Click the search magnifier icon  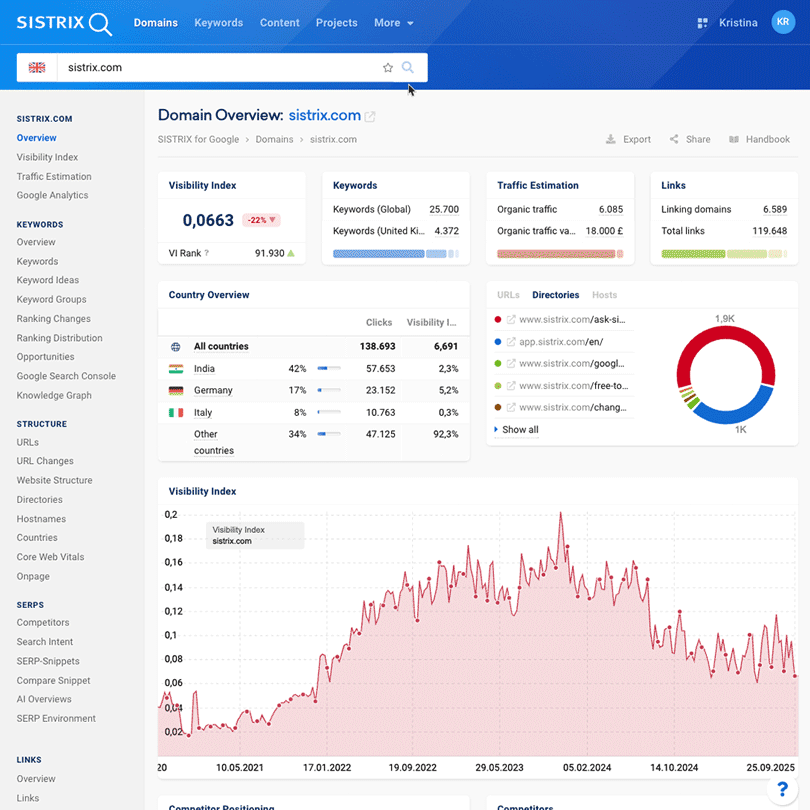coord(408,68)
